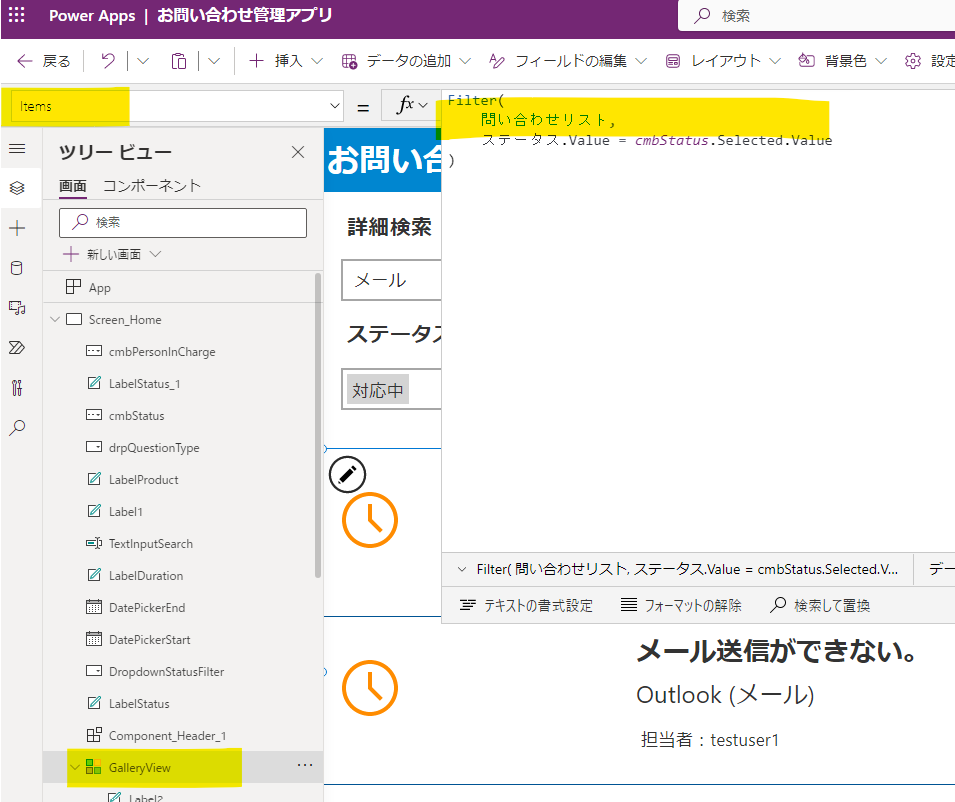955x802 pixels.
Task: Select Screen_Home in tree view
Action: click(x=125, y=320)
